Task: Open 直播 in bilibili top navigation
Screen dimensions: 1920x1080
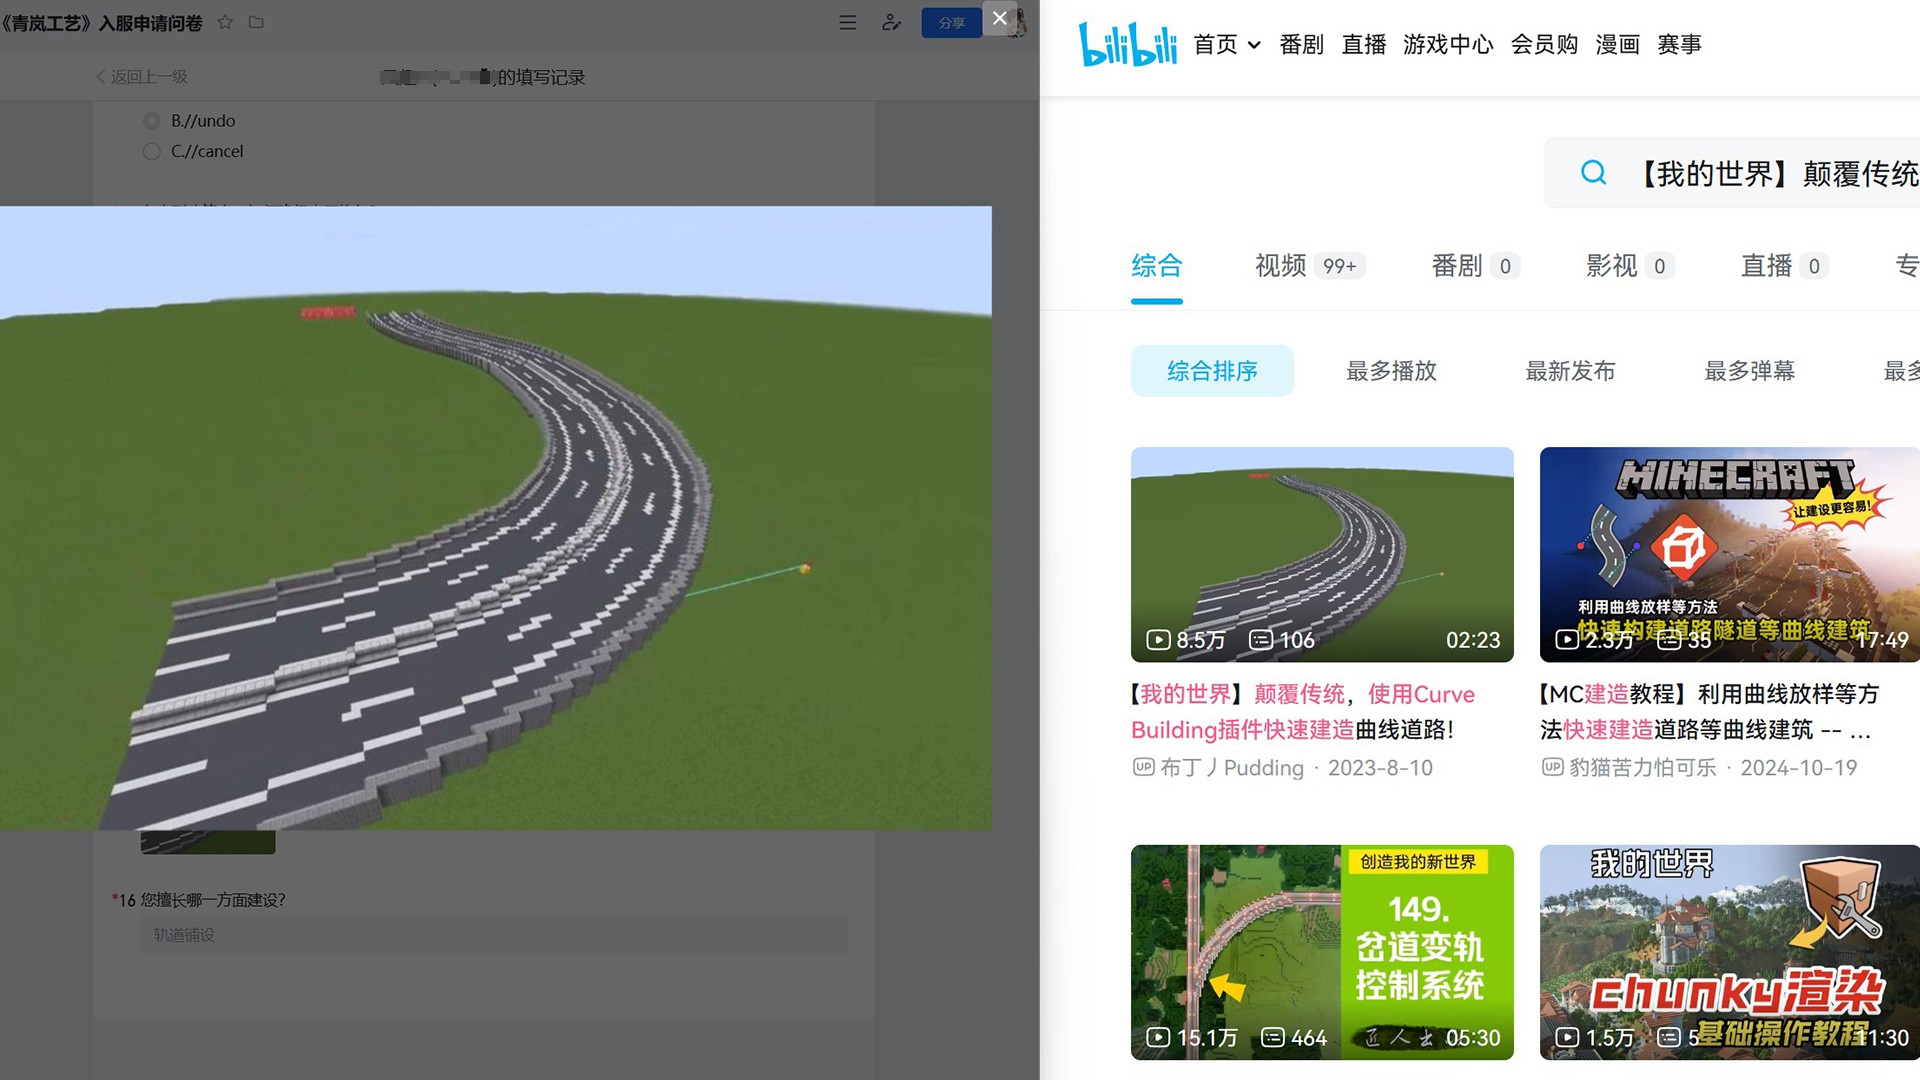Action: click(1364, 44)
